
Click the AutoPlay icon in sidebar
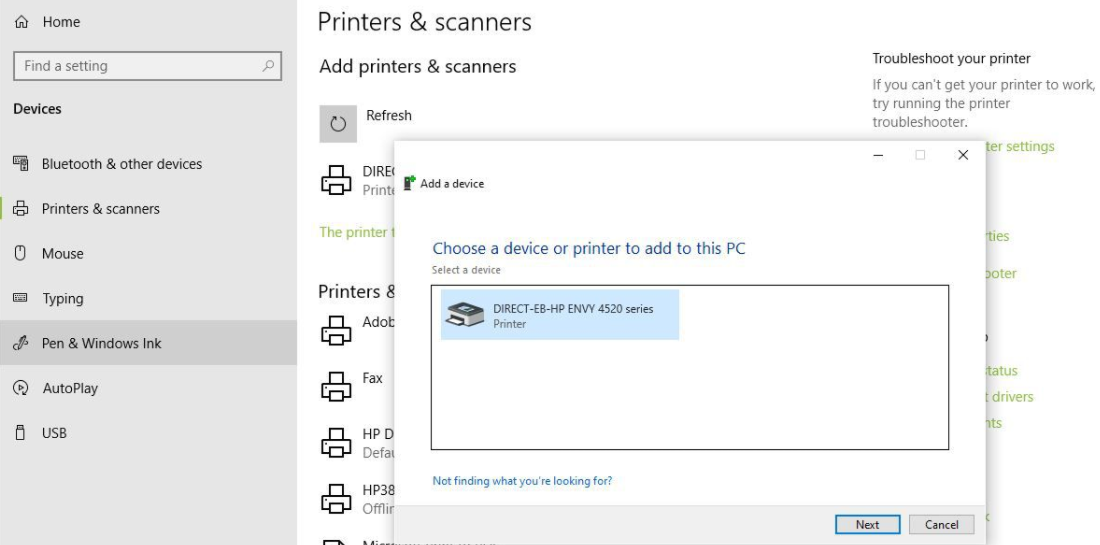(x=21, y=388)
